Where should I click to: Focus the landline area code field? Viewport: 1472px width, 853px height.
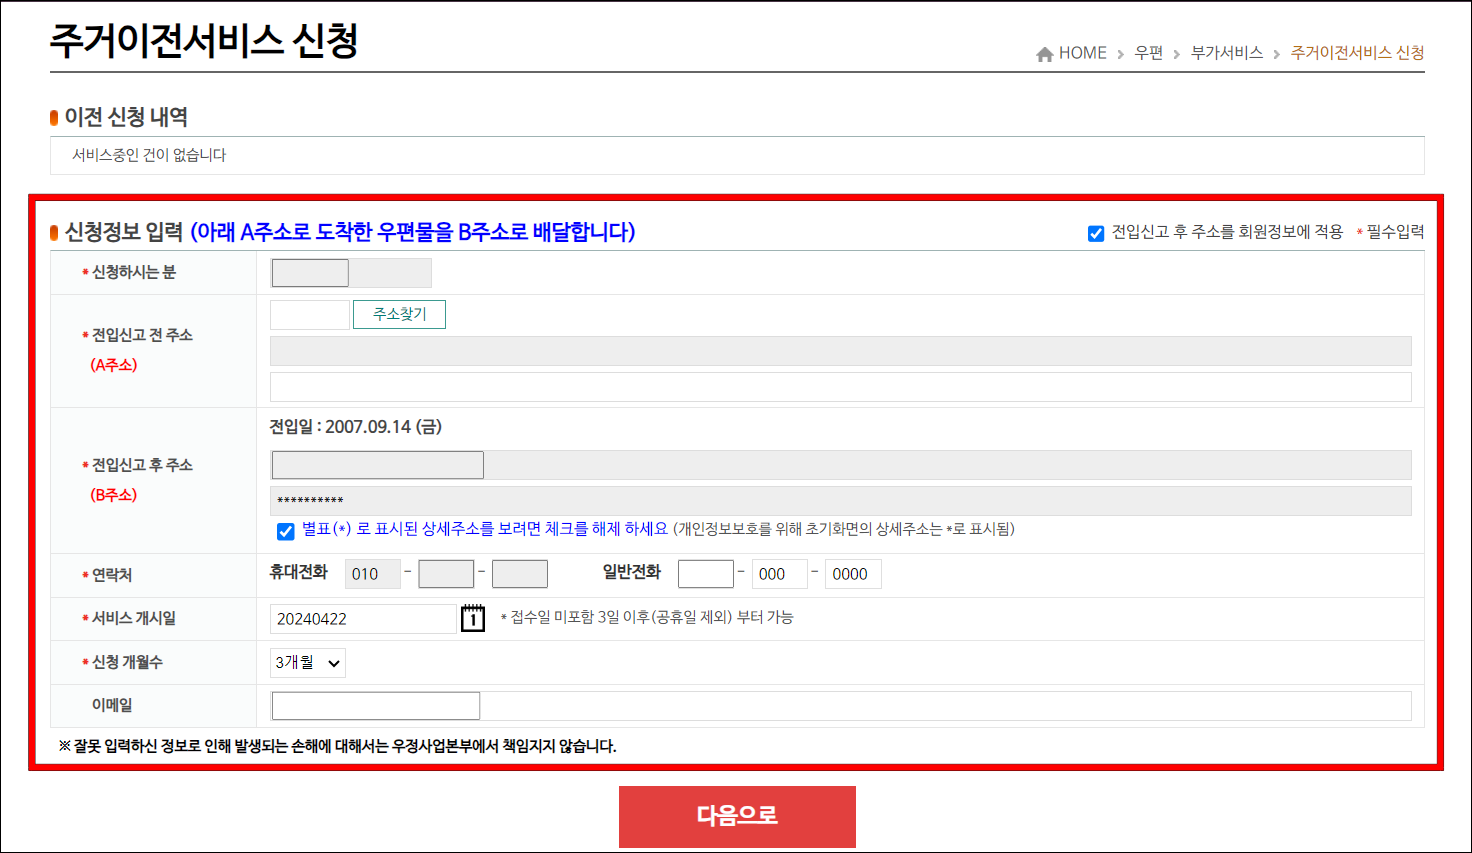point(706,574)
